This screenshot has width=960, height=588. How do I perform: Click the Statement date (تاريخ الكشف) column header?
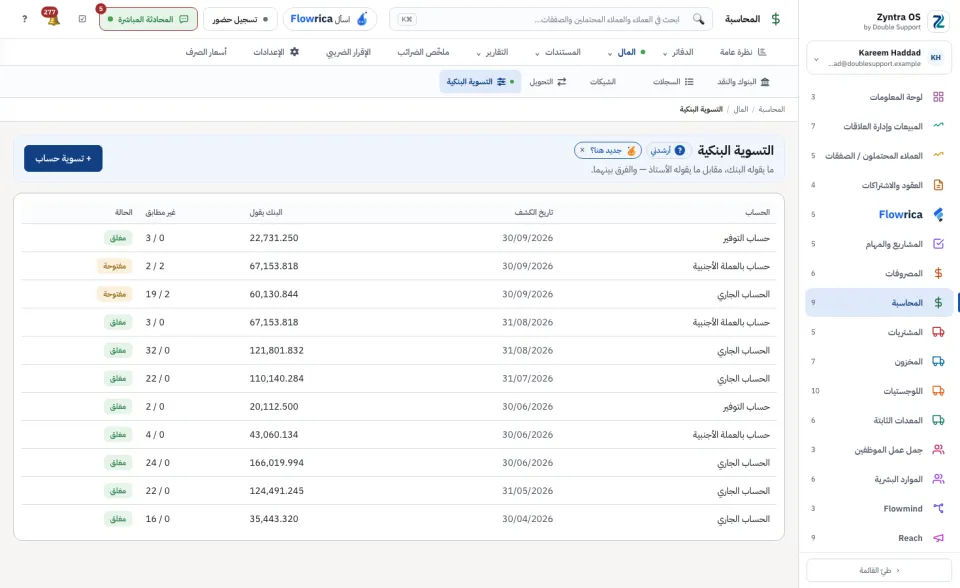pos(534,213)
